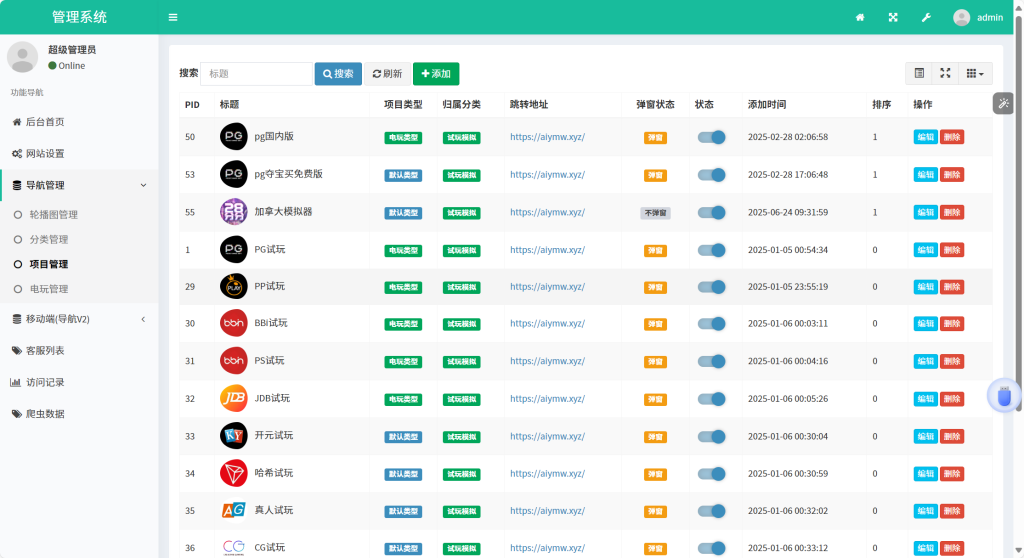
Task: Click the 标题 search input field
Action: point(256,74)
